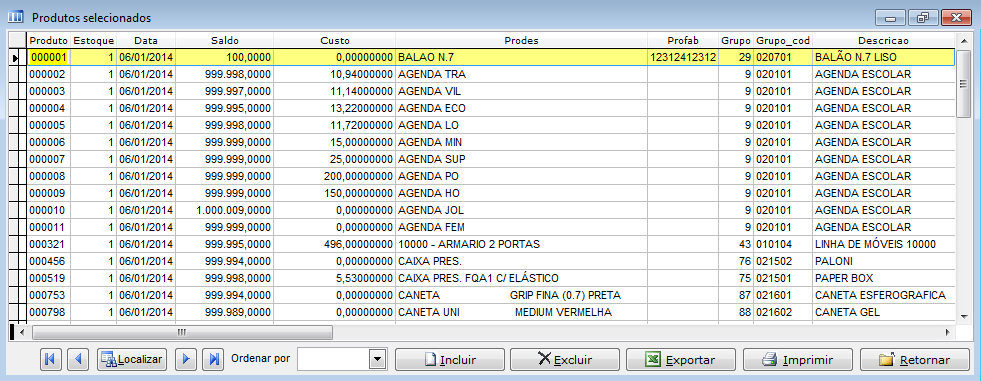
Task: Click the row selector for product 000010
Action: [x=18, y=210]
